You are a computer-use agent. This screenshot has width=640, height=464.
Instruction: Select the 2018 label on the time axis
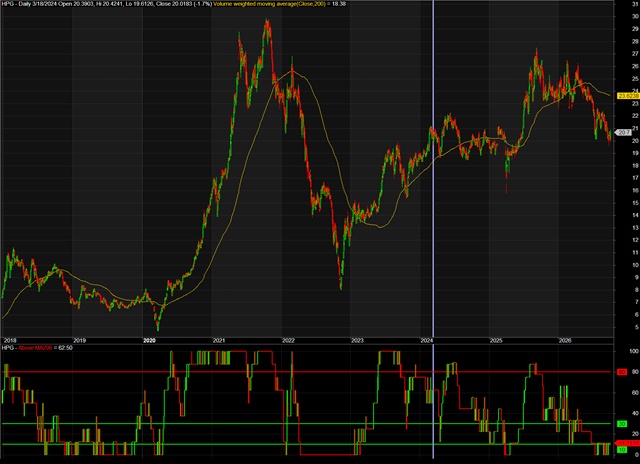(10, 340)
